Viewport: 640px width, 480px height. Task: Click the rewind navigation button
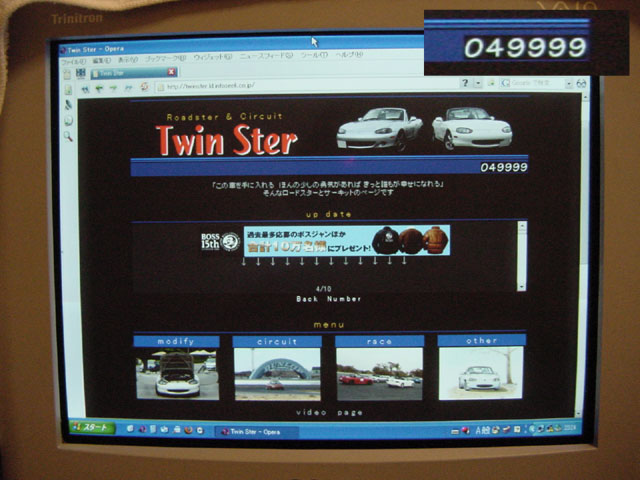pos(85,89)
